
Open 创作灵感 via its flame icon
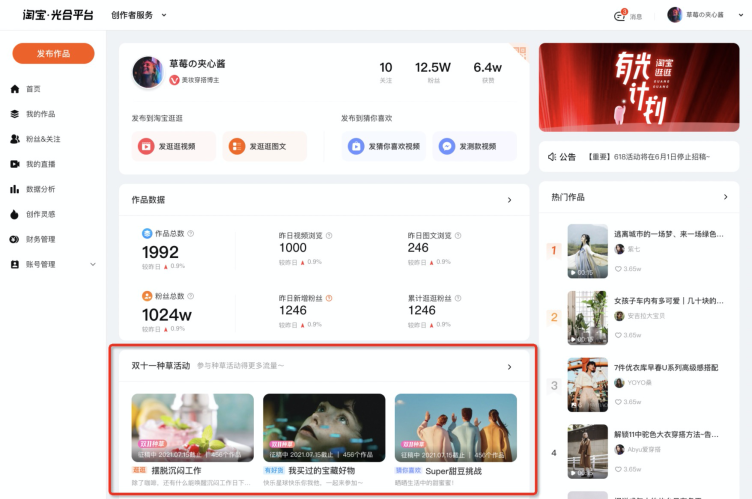coord(15,214)
